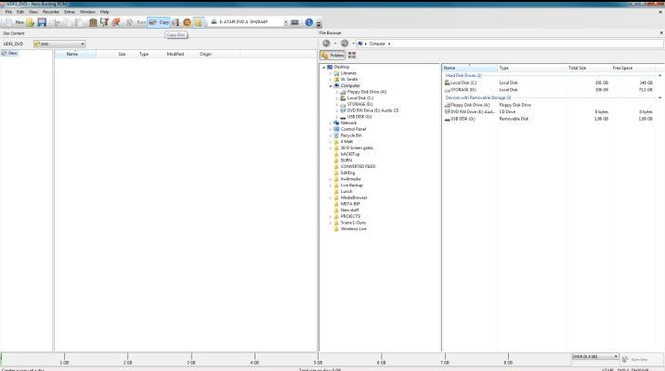This screenshot has width=665, height=371.
Task: Click the Burn toolbar button
Action: click(x=136, y=22)
